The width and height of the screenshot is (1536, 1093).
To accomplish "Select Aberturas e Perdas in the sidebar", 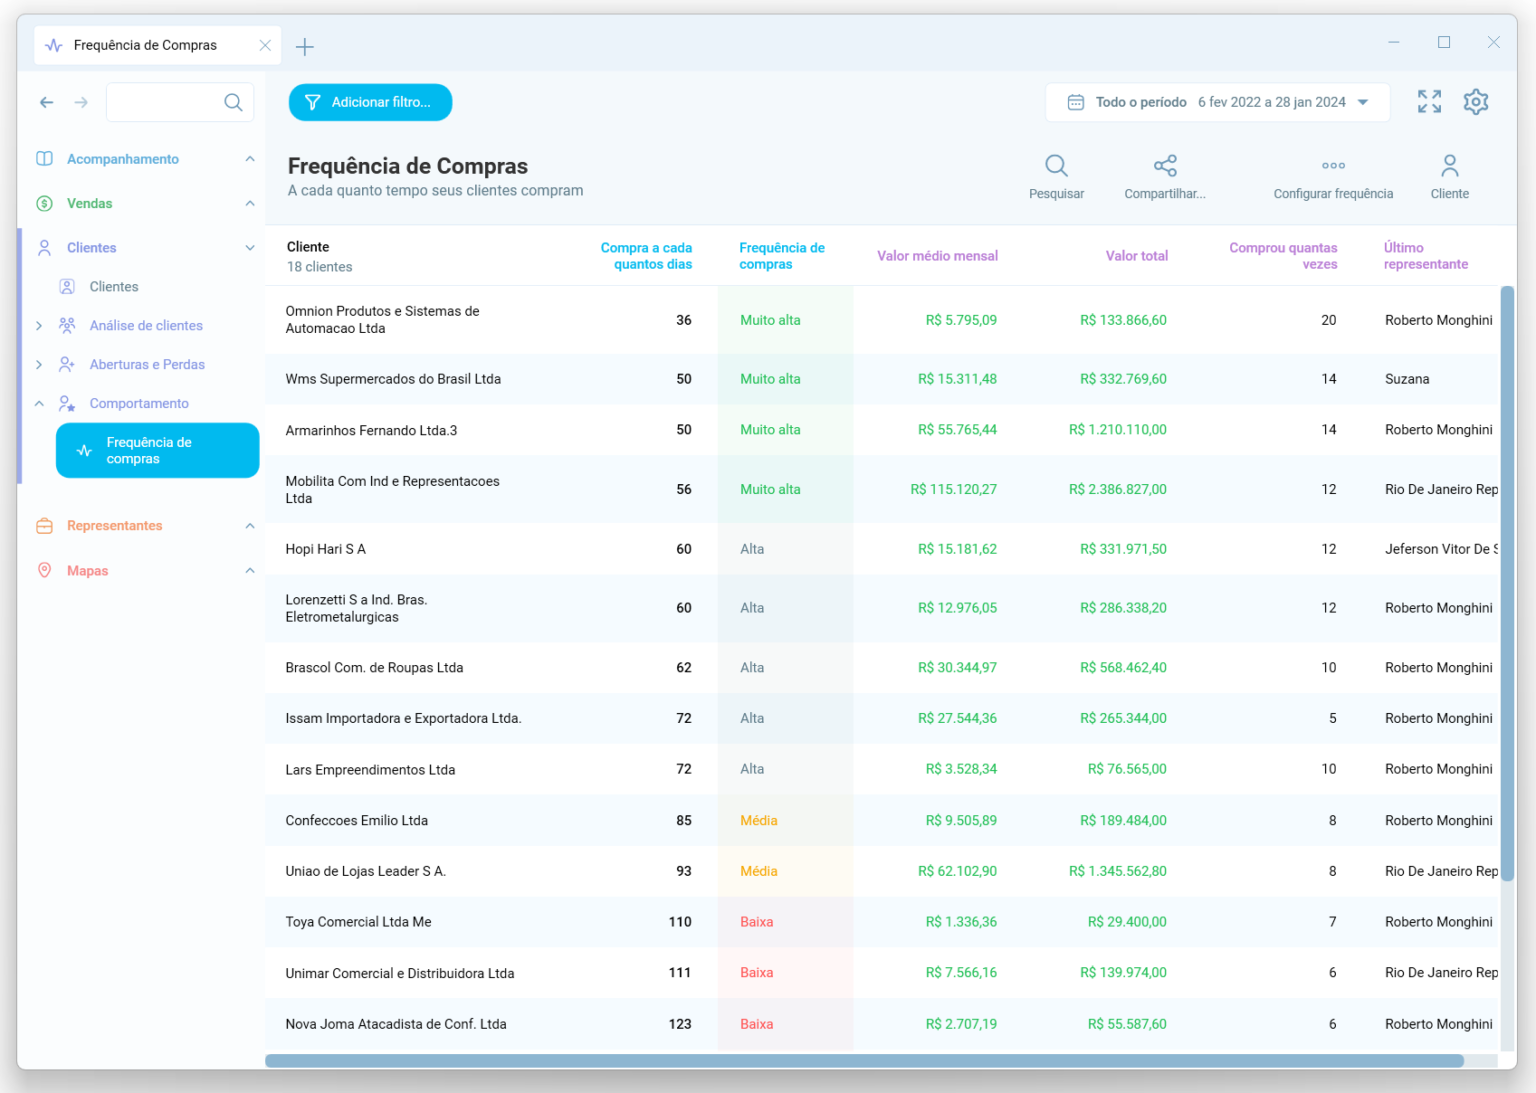I will [147, 365].
